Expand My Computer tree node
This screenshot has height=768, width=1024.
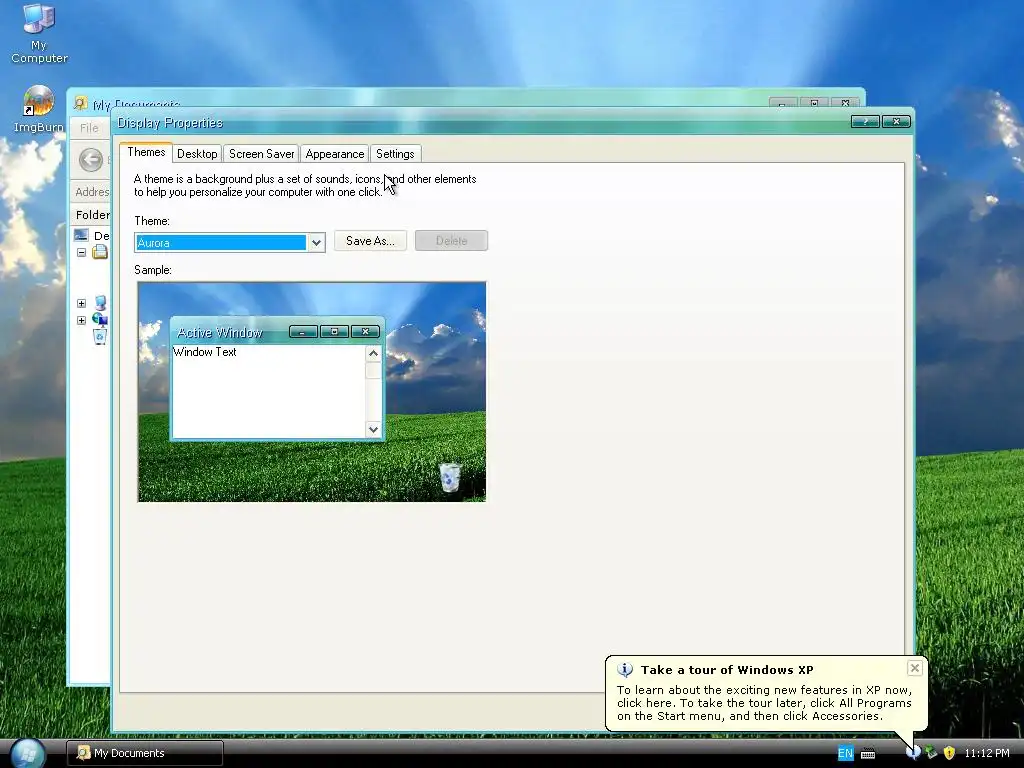(x=82, y=303)
